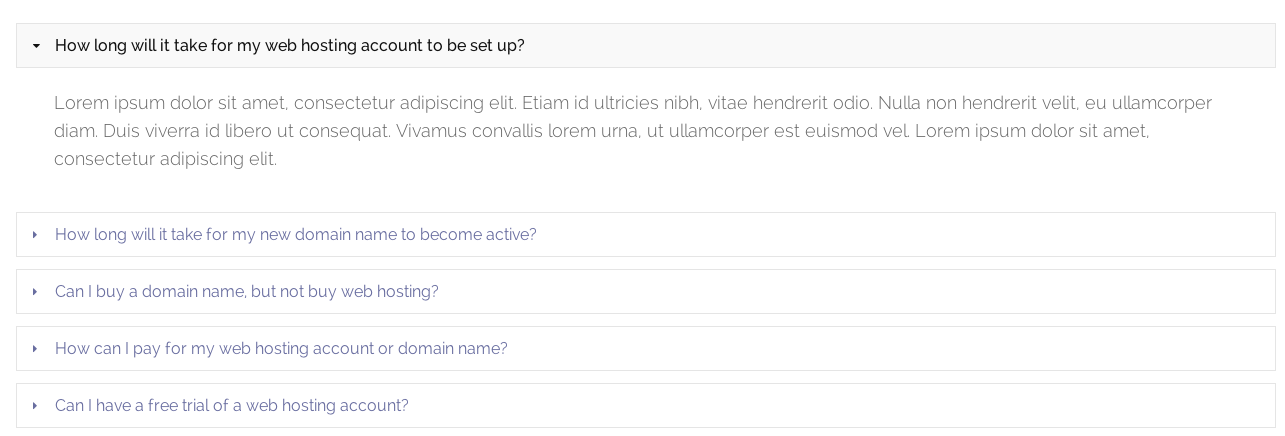Click blank area of new domain name header bar
Image resolution: width=1285 pixels, height=436 pixels.
click(900, 235)
